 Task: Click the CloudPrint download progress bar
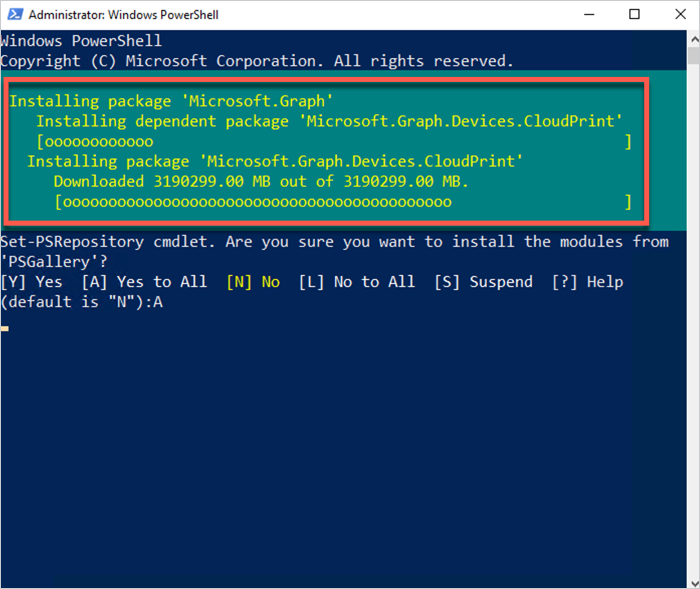[343, 202]
